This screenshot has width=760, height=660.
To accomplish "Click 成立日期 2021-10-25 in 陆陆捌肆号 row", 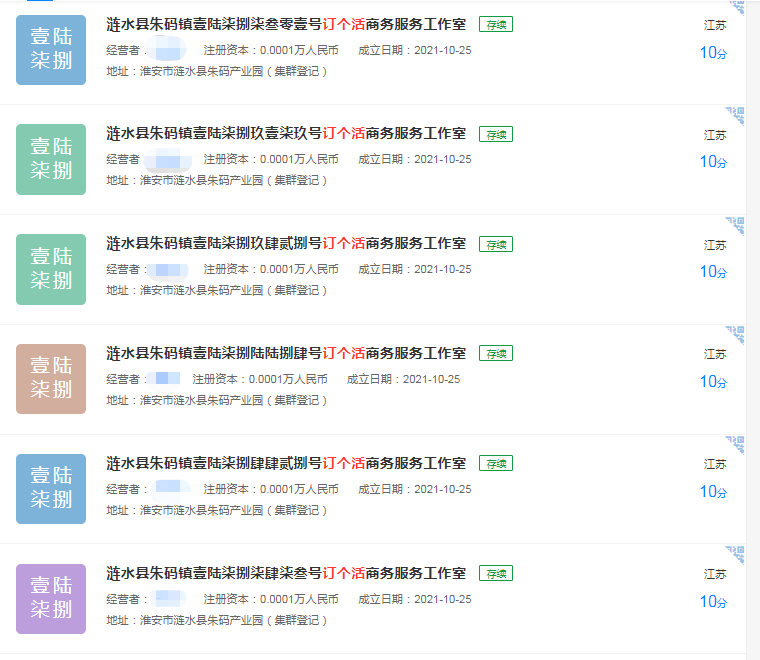I will pos(403,379).
